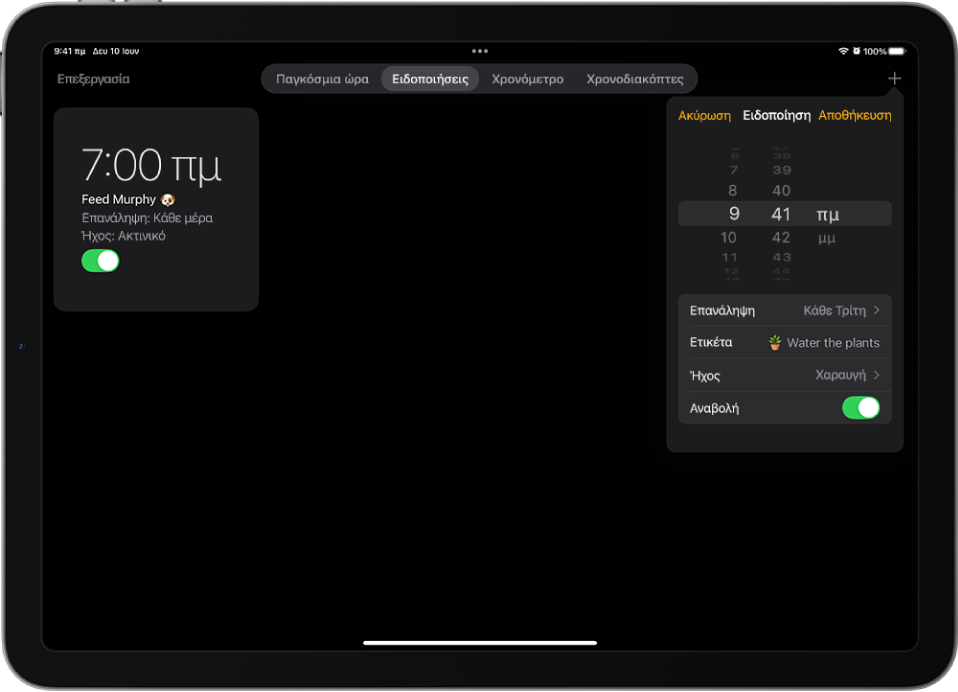958x692 pixels.
Task: Tap the plant emoji in Ετικέτα field
Action: (x=775, y=343)
